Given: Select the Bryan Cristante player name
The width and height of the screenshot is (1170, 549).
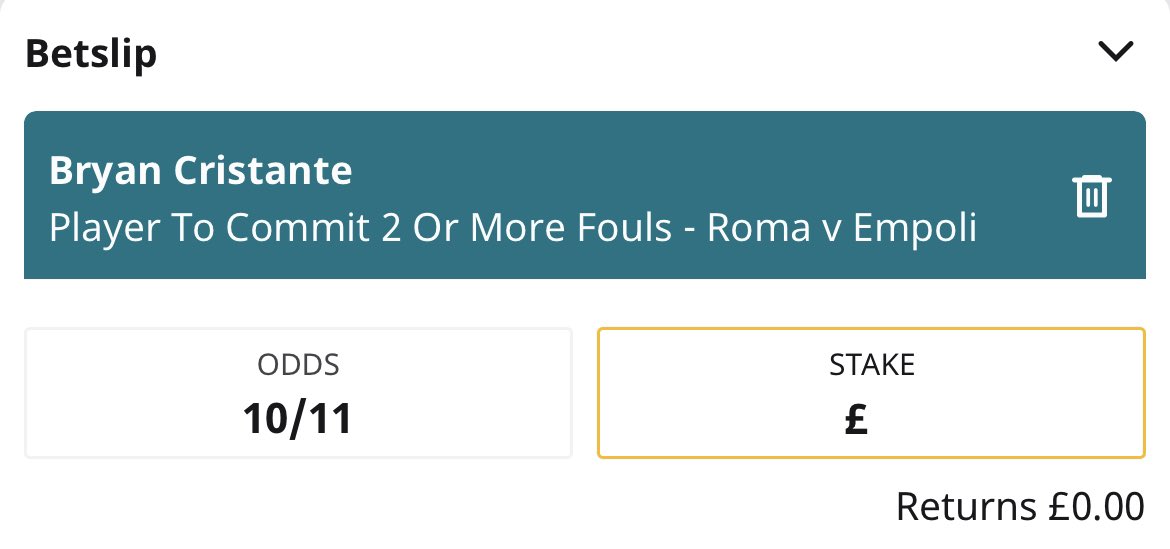Looking at the screenshot, I should click(200, 171).
